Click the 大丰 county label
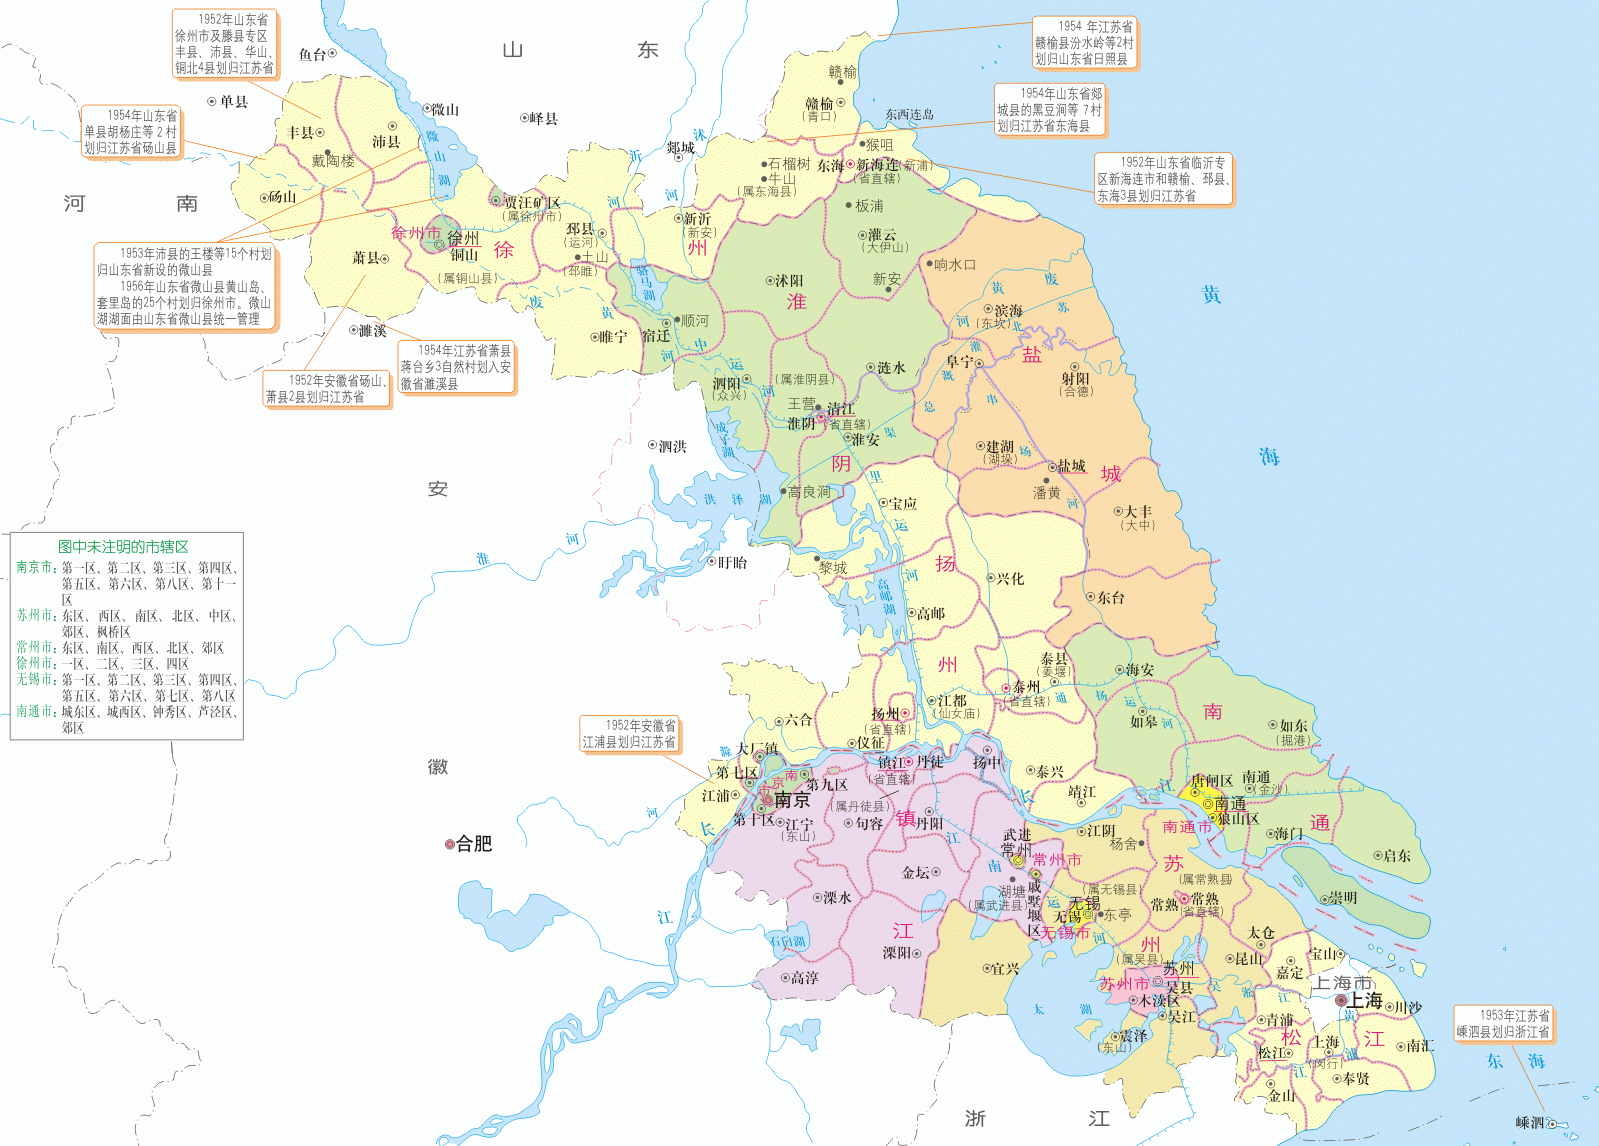 [x=1138, y=511]
